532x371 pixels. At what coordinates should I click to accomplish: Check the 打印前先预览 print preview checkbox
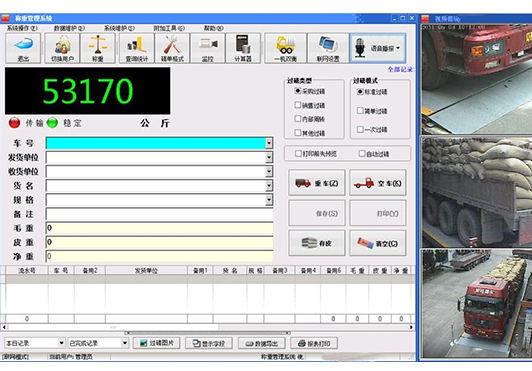point(298,154)
